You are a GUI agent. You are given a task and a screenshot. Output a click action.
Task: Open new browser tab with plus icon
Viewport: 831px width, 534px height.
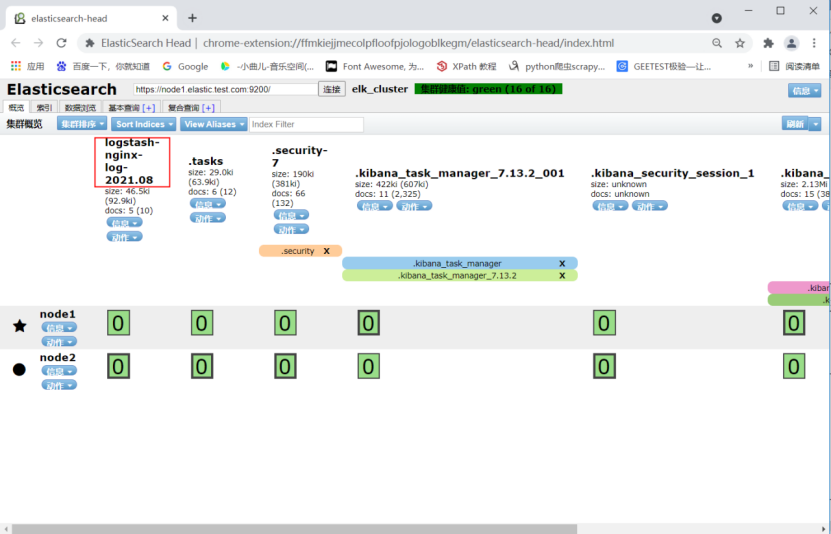(x=192, y=18)
